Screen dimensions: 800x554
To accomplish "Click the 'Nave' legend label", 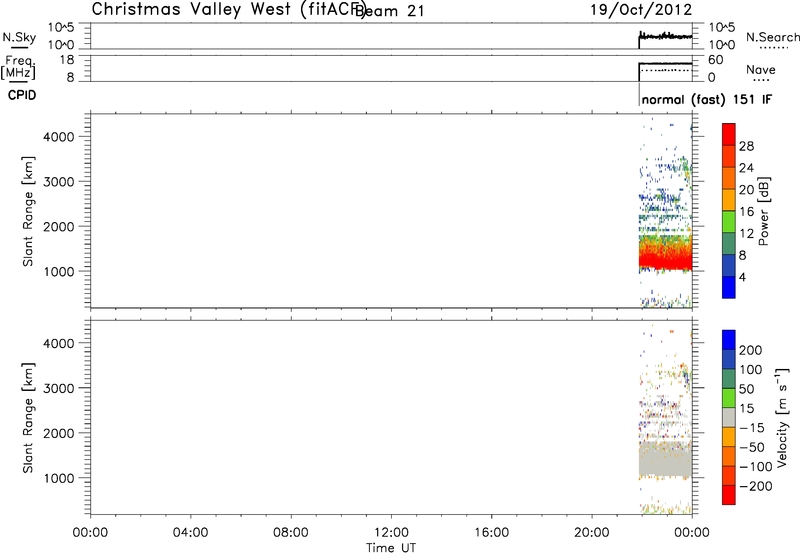I will click(761, 70).
